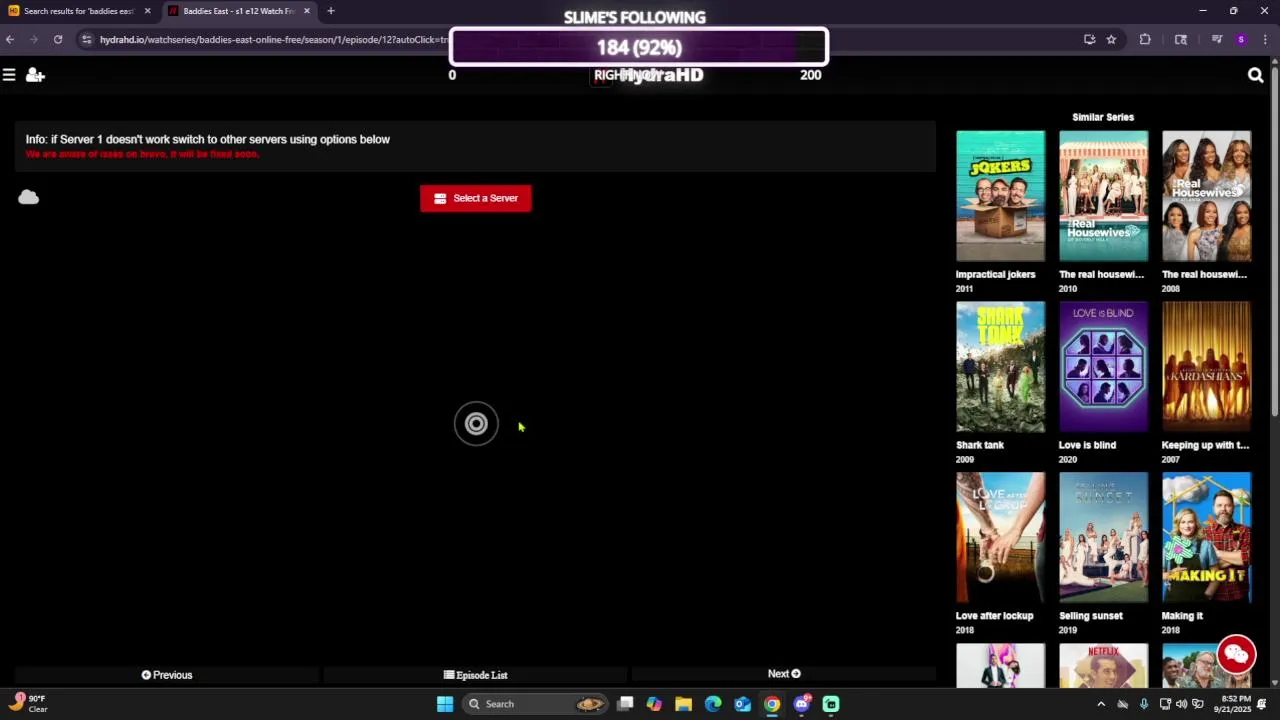Open the red chat bubble widget
The width and height of the screenshot is (1280, 720).
click(1236, 655)
